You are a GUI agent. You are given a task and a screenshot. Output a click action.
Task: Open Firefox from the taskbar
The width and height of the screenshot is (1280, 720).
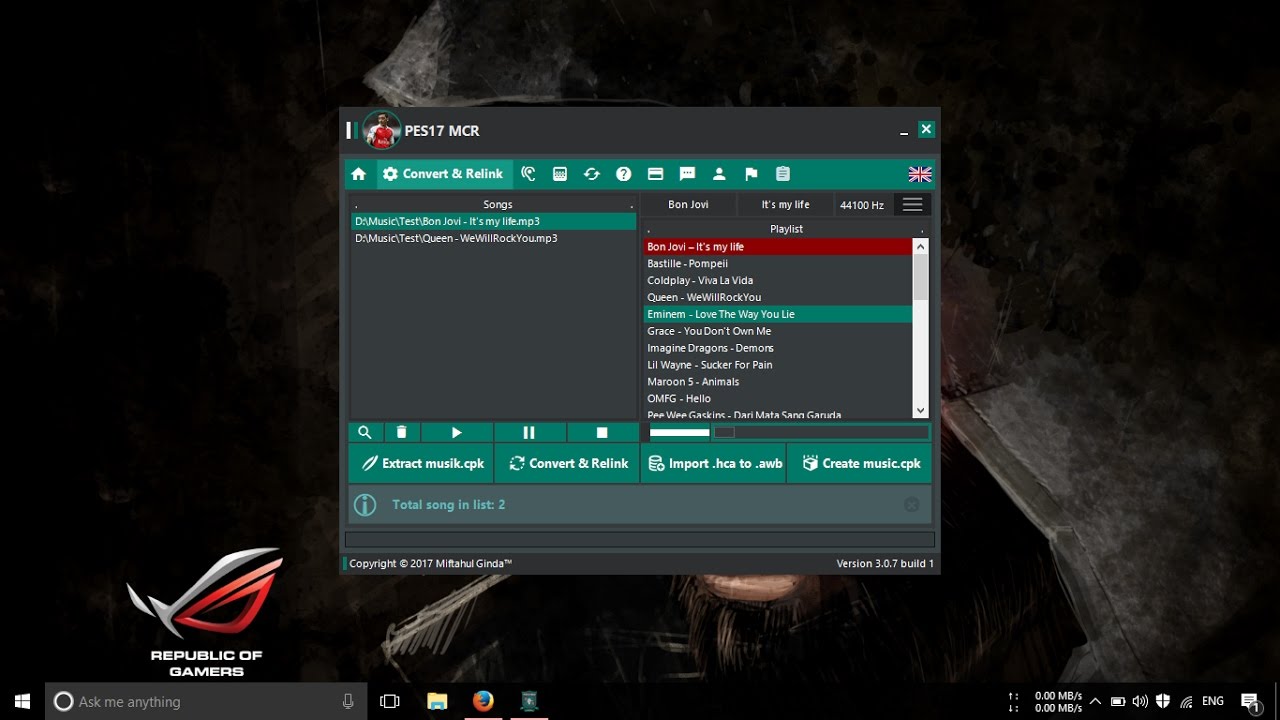point(483,702)
